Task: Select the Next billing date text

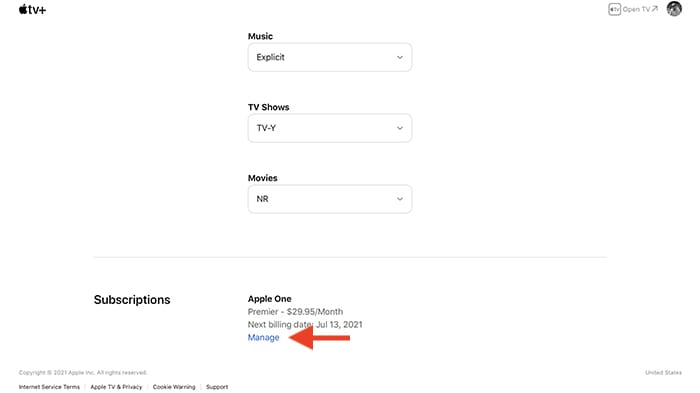Action: tap(305, 325)
